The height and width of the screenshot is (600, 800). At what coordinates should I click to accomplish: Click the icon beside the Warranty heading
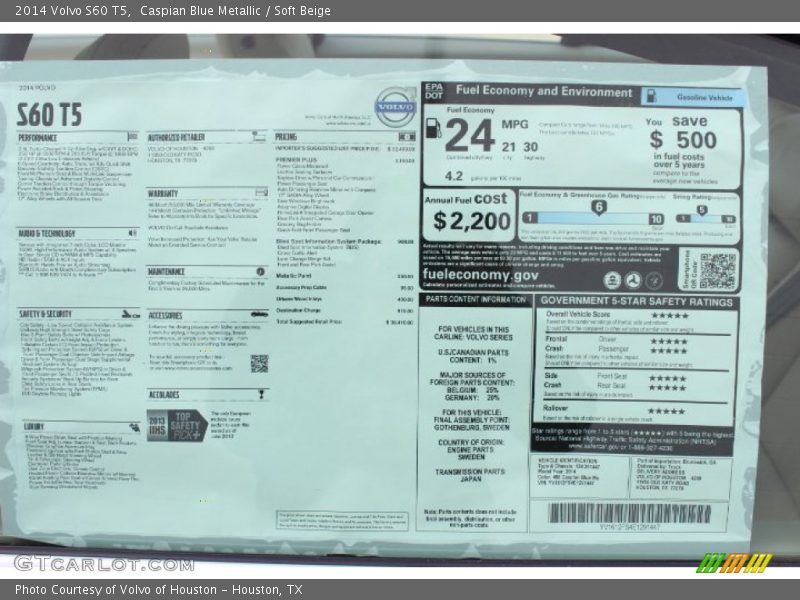(261, 192)
